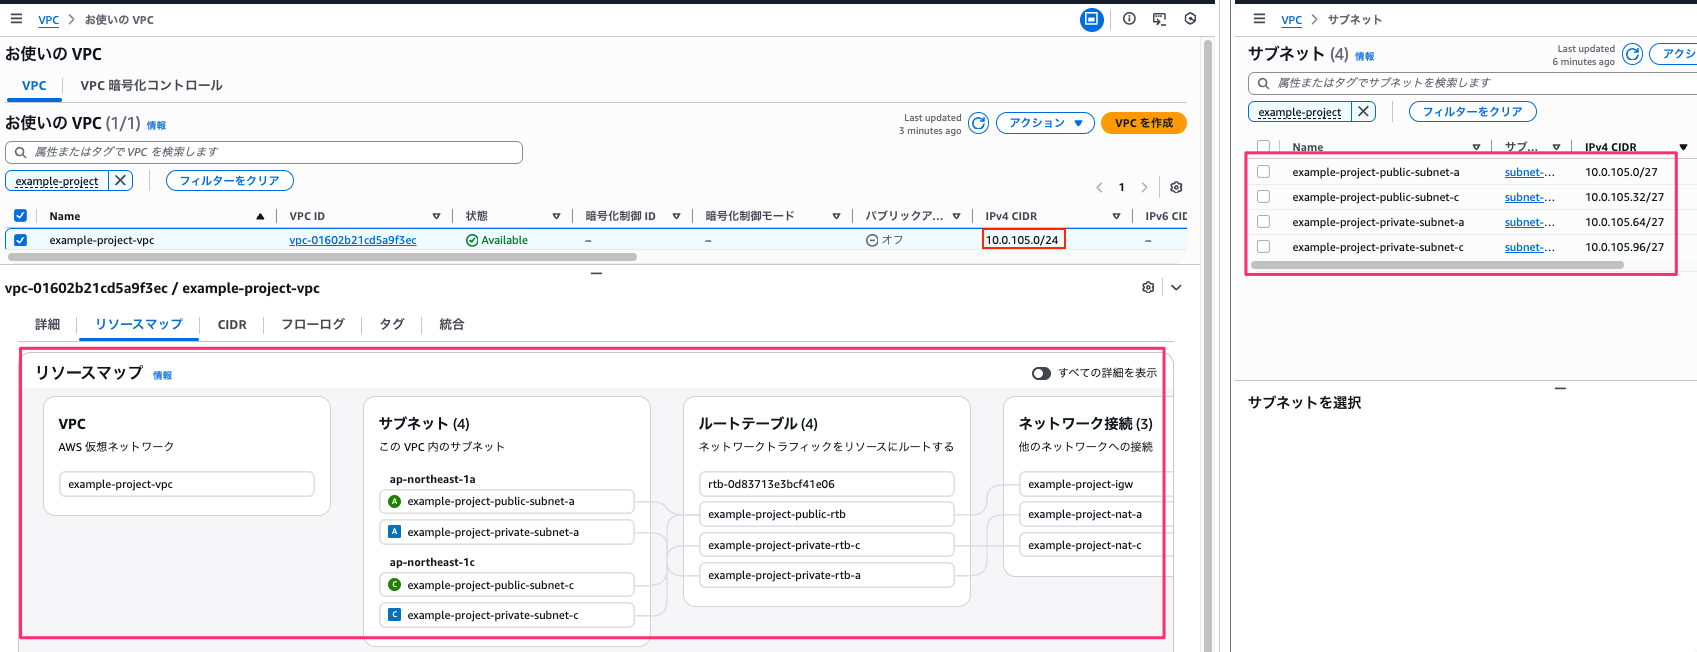The image size is (1697, 652).
Task: Switch to the CIDR tab
Action: click(232, 325)
